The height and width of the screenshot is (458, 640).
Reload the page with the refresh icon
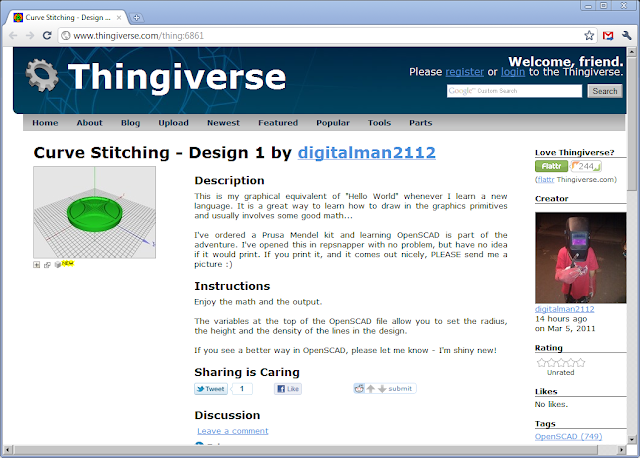coord(47,36)
